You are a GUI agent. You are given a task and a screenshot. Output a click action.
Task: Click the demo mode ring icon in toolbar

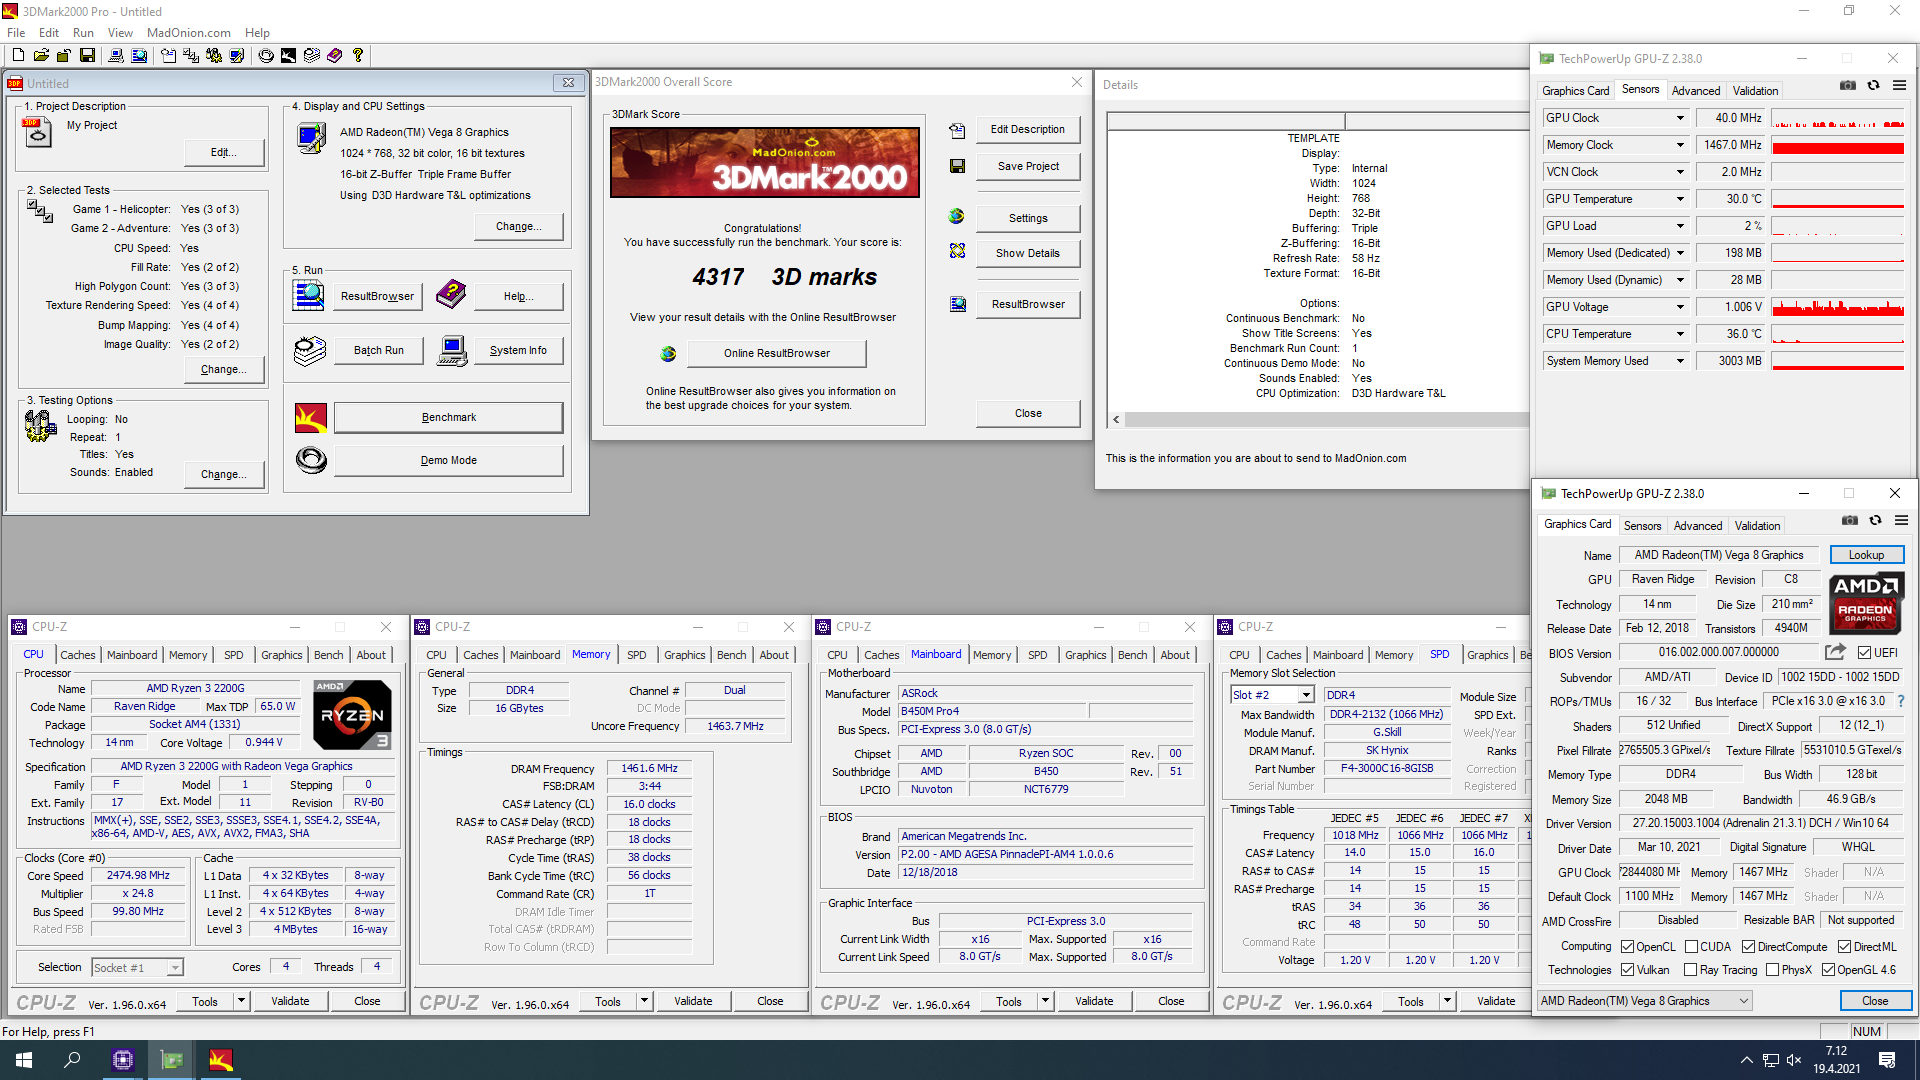click(x=266, y=56)
